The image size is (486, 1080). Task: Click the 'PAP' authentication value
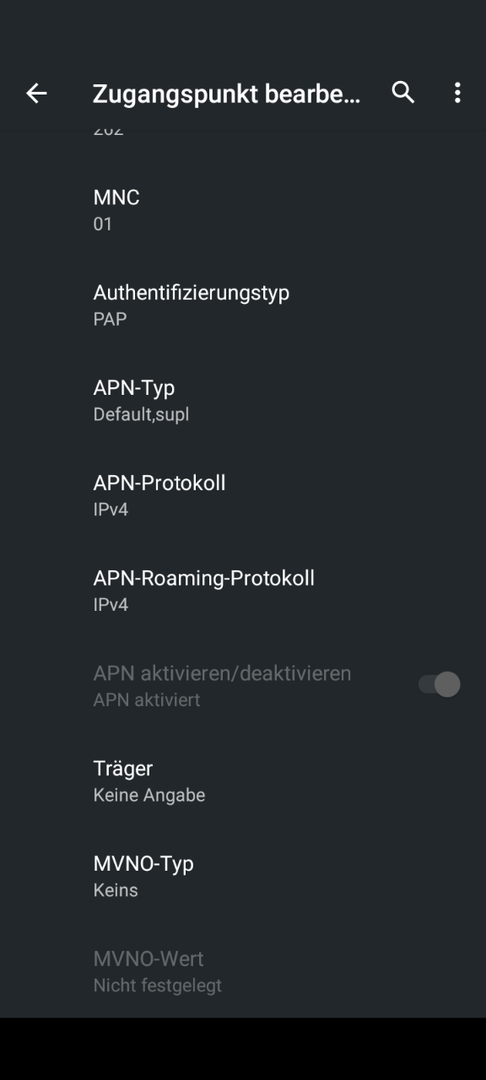[x=110, y=320]
